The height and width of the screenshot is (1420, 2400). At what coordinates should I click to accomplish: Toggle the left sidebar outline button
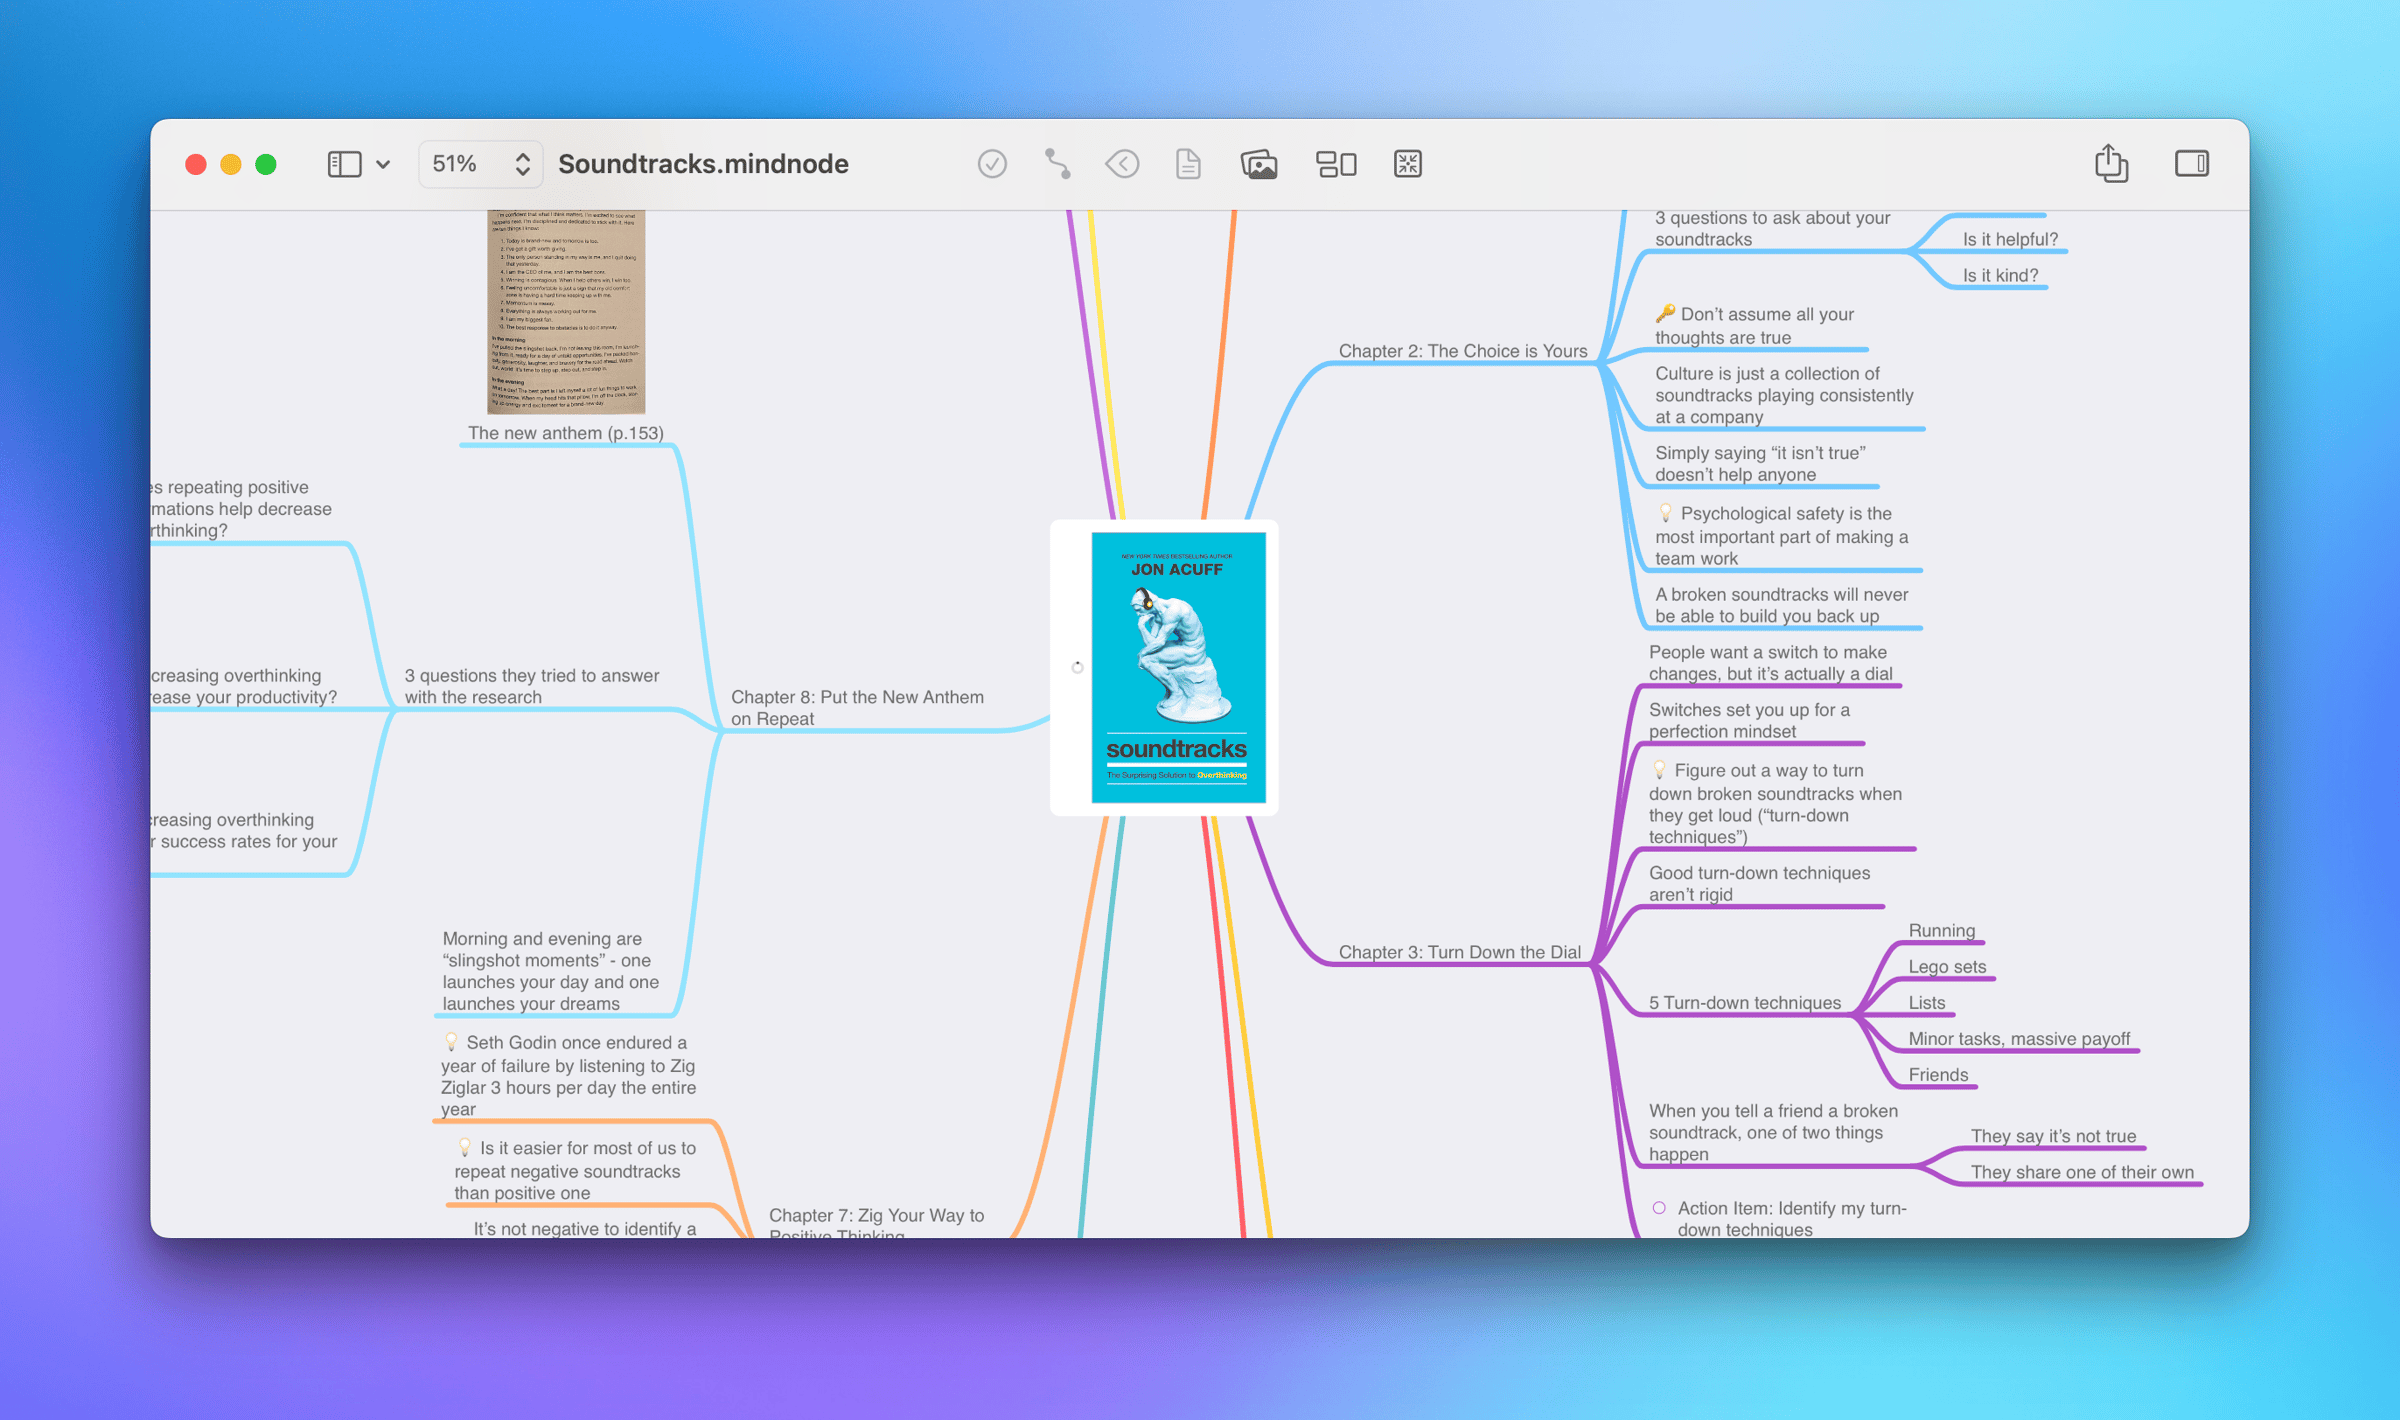point(344,164)
